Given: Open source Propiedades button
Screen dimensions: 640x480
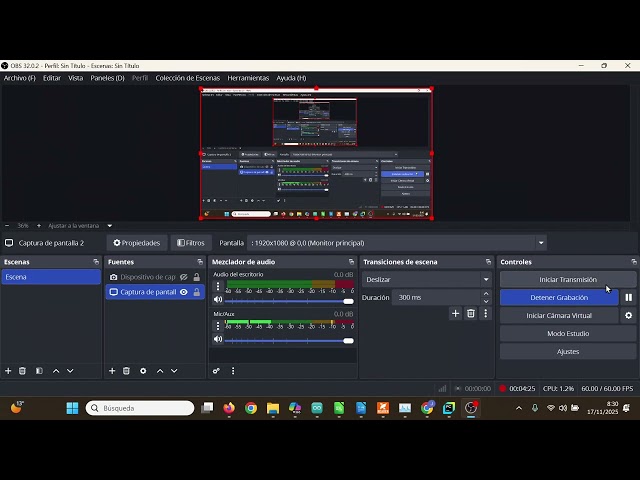Looking at the screenshot, I should click(x=137, y=243).
